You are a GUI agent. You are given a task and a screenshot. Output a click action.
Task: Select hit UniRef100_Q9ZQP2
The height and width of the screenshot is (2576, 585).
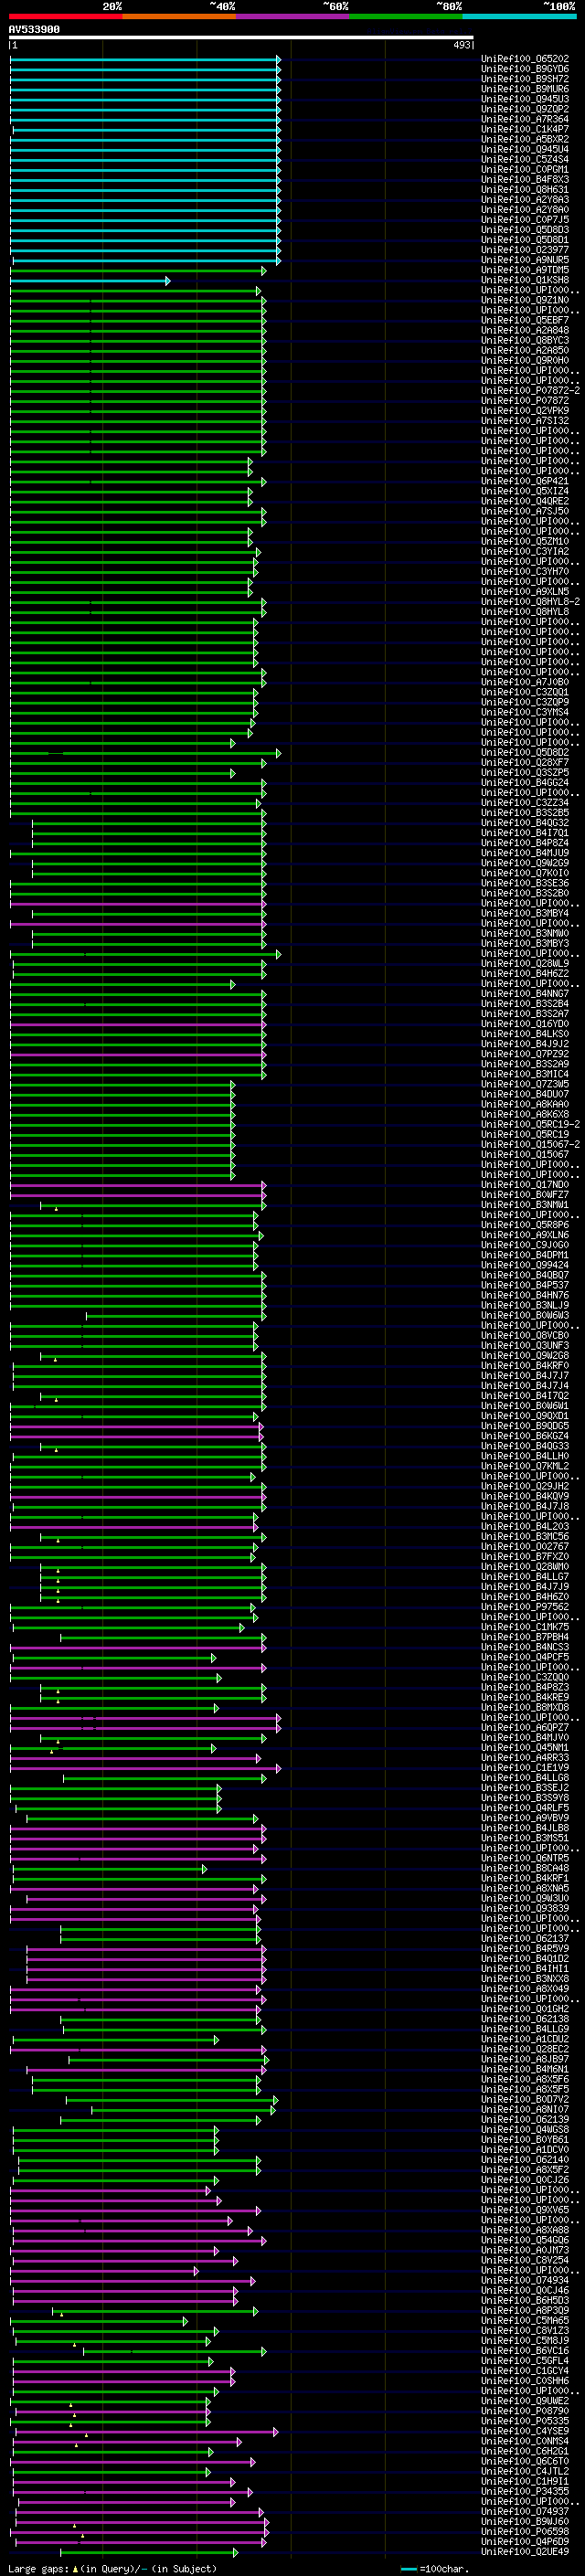[x=525, y=109]
